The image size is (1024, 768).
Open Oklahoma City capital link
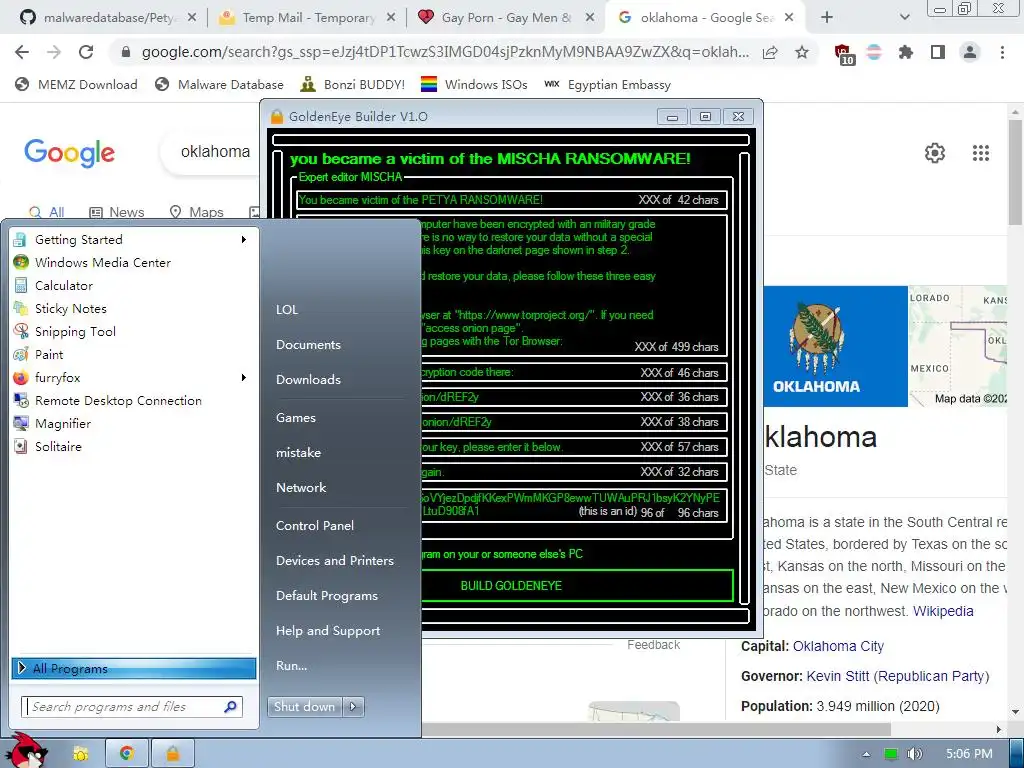click(839, 646)
